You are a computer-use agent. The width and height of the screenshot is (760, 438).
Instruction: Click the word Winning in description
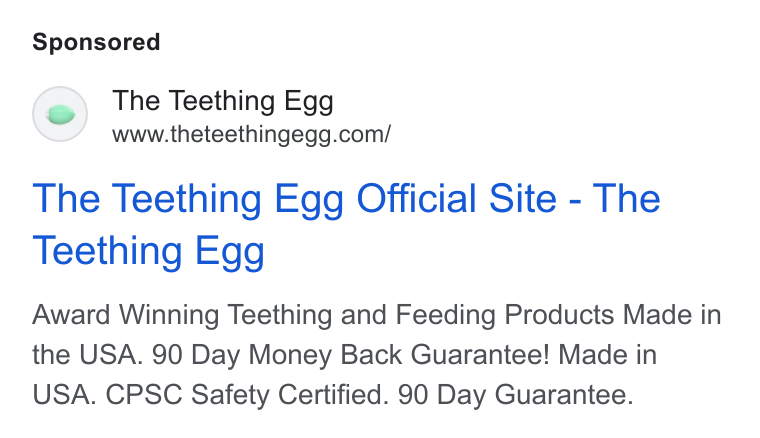coord(169,315)
